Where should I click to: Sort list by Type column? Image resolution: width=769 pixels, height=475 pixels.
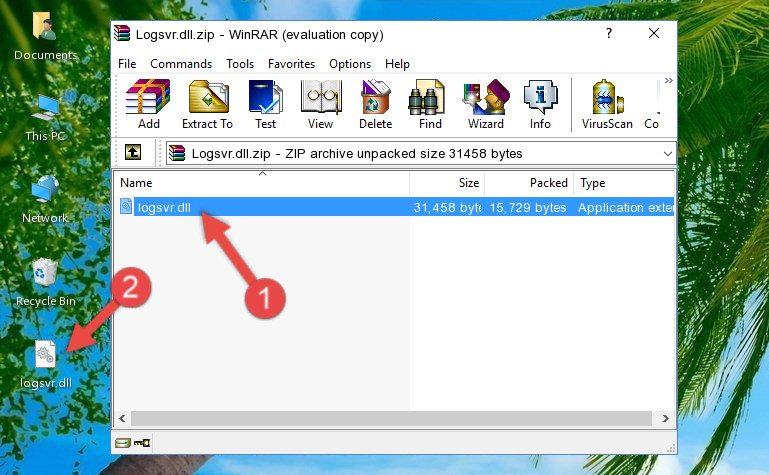624,183
